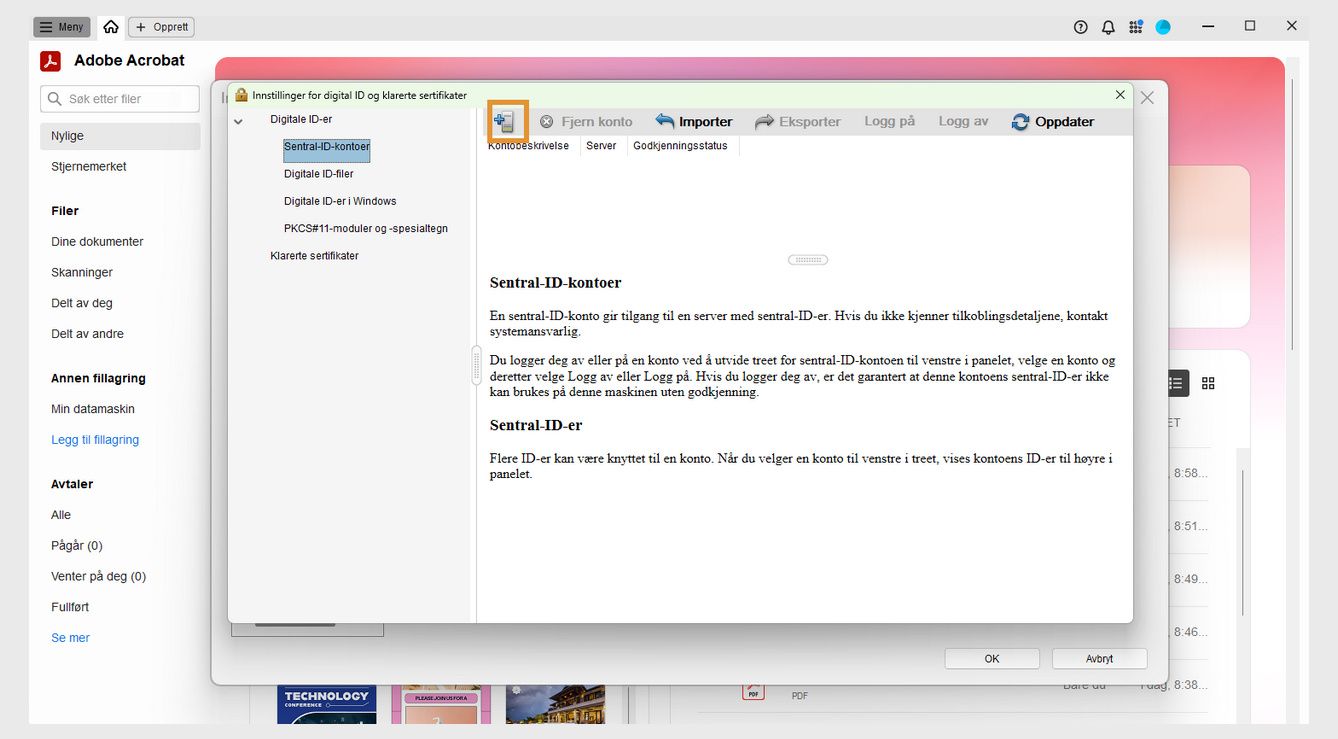Click Logg på in the dialog toolbar

click(x=890, y=121)
